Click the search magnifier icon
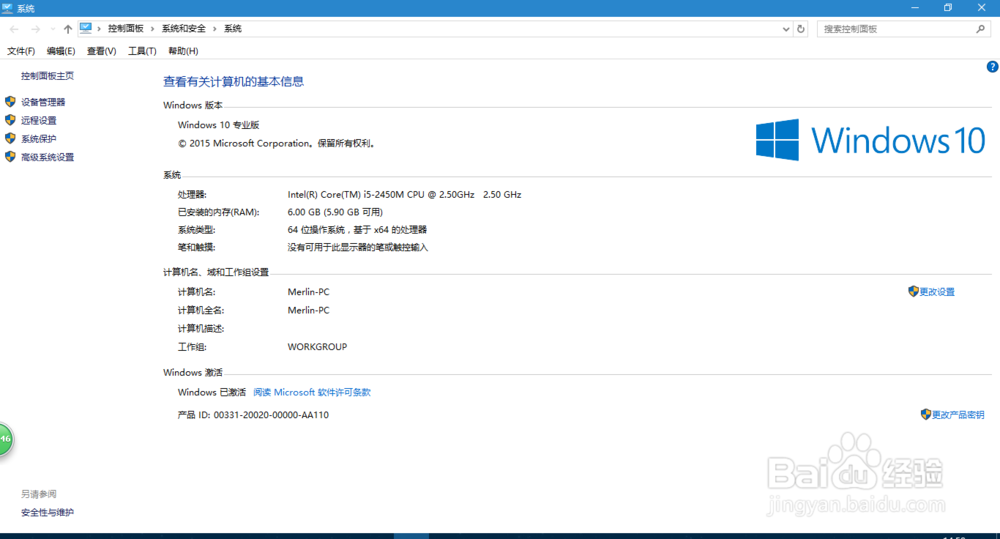 (980, 29)
